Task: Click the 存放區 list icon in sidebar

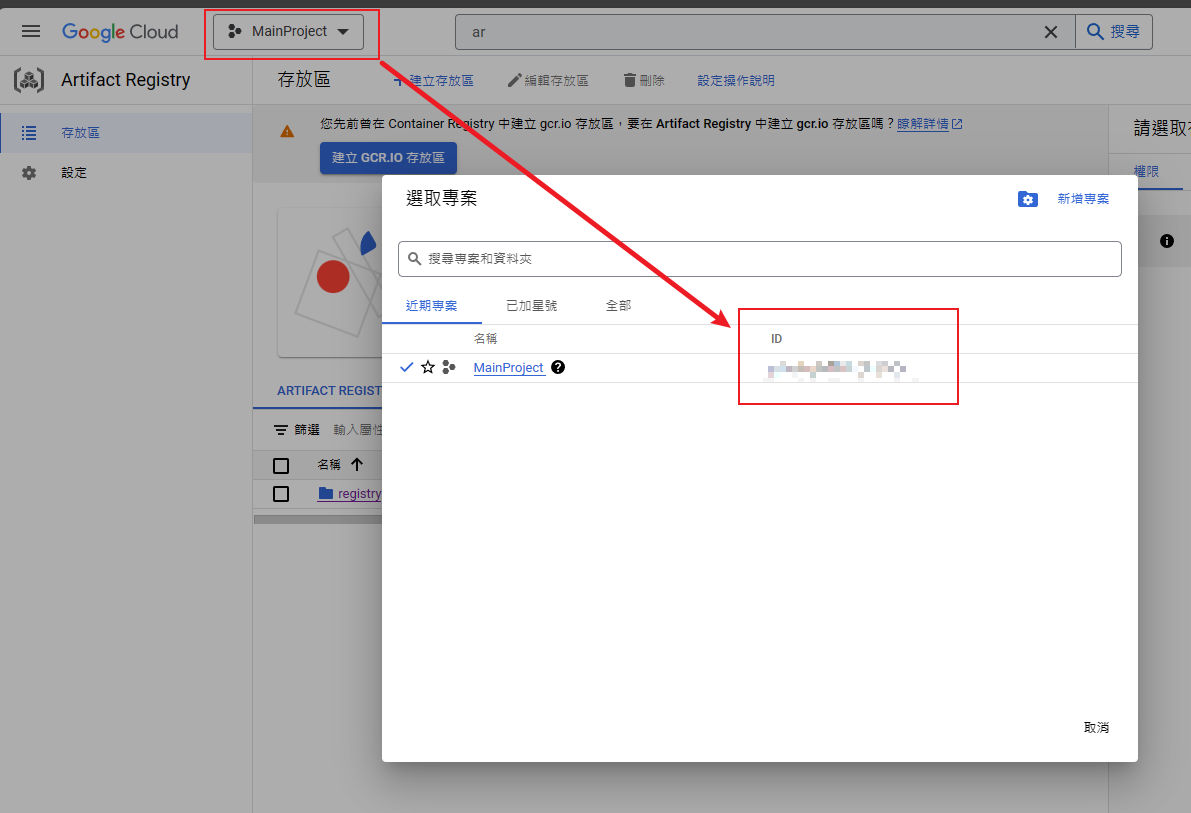Action: pos(29,133)
